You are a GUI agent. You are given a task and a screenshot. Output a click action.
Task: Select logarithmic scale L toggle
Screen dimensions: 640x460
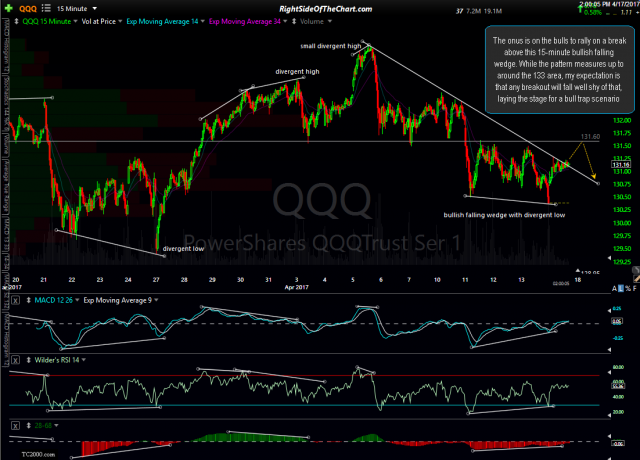[x=621, y=289]
